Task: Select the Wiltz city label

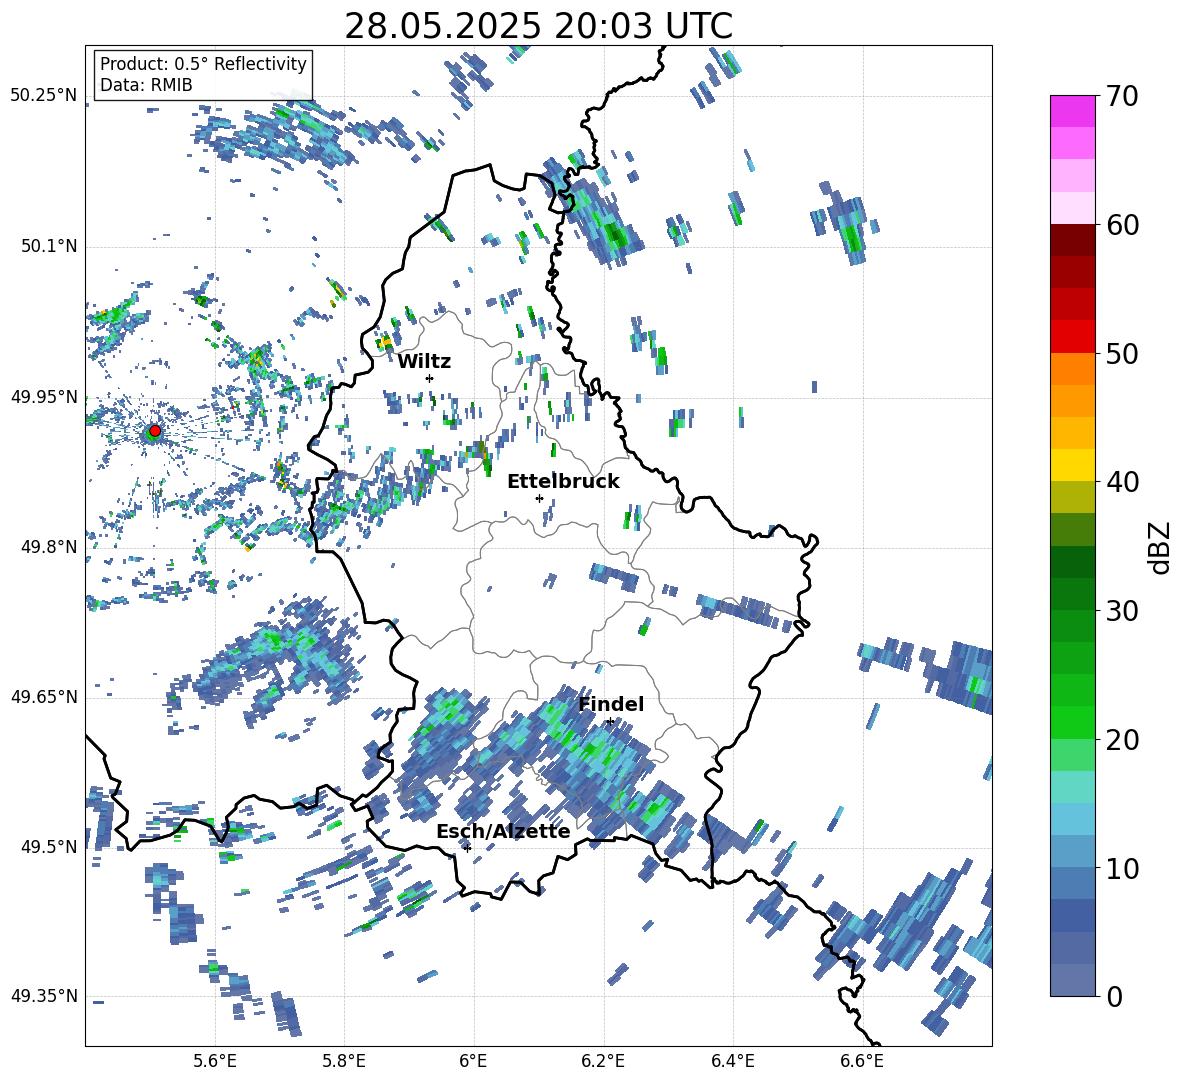Action: (424, 362)
